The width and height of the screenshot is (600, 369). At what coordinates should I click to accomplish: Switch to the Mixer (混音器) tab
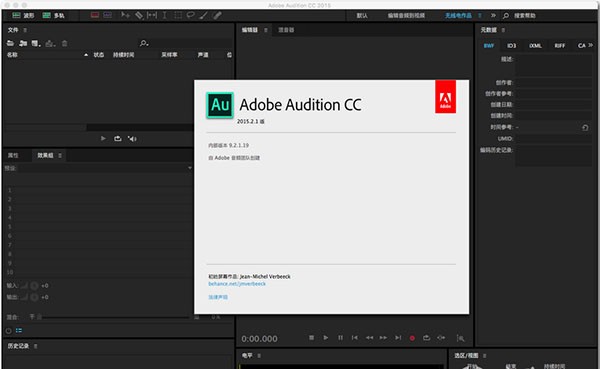[286, 30]
